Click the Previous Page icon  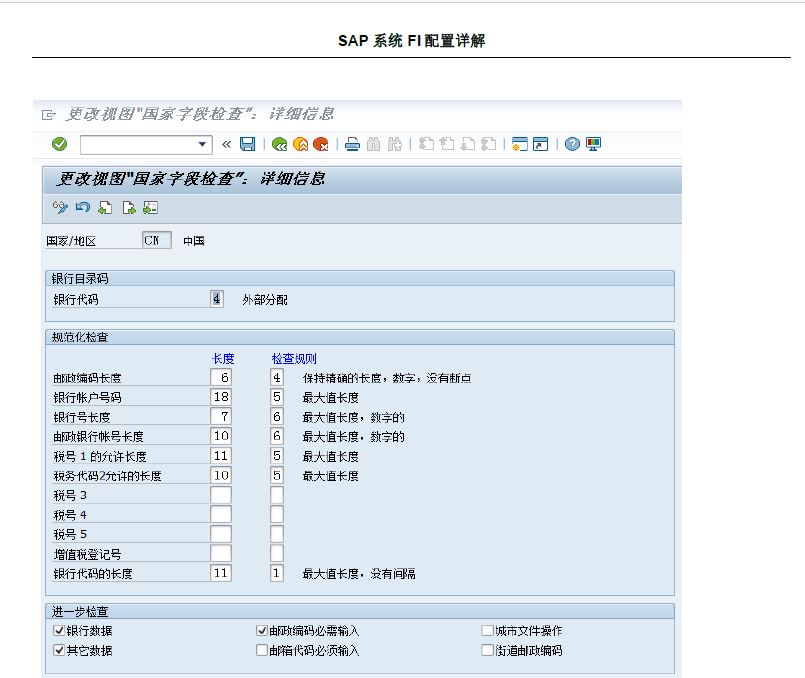tap(447, 144)
